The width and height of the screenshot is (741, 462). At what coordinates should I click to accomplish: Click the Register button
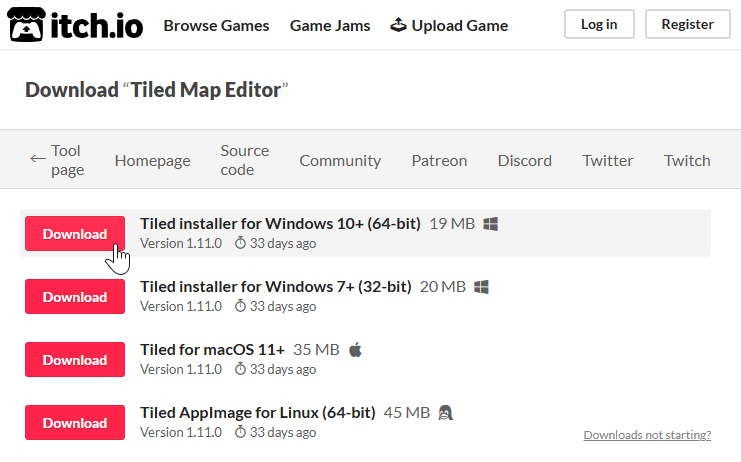click(688, 24)
